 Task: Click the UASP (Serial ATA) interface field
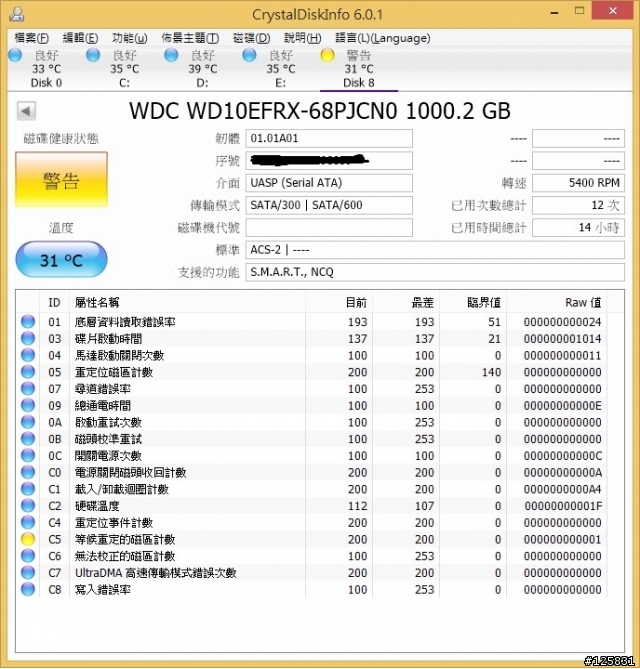coord(329,183)
